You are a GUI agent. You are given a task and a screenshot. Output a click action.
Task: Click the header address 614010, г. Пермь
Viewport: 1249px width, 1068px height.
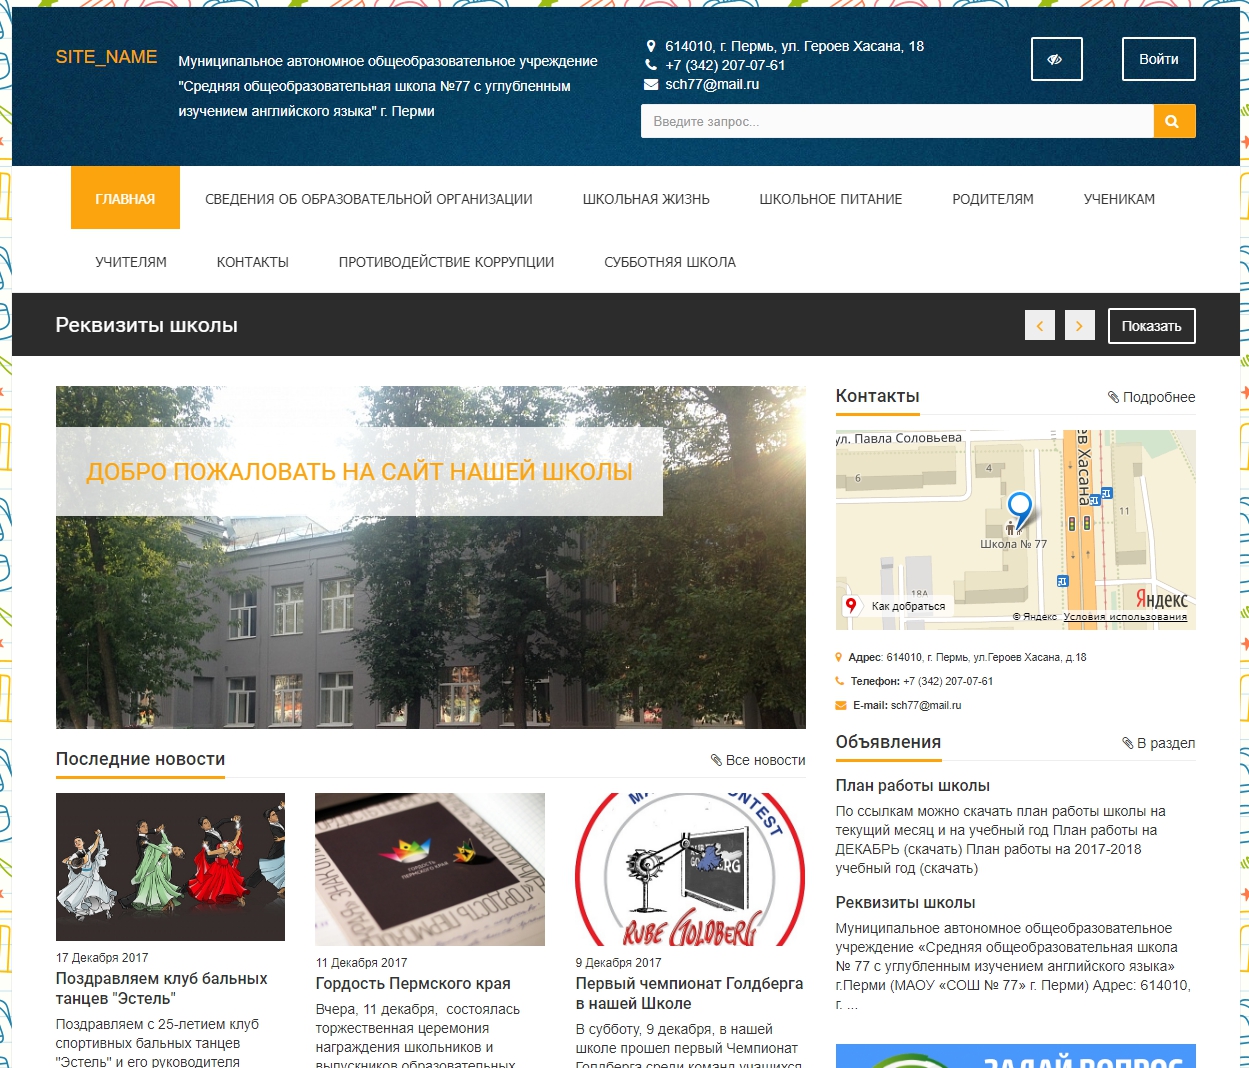pyautogui.click(x=794, y=46)
